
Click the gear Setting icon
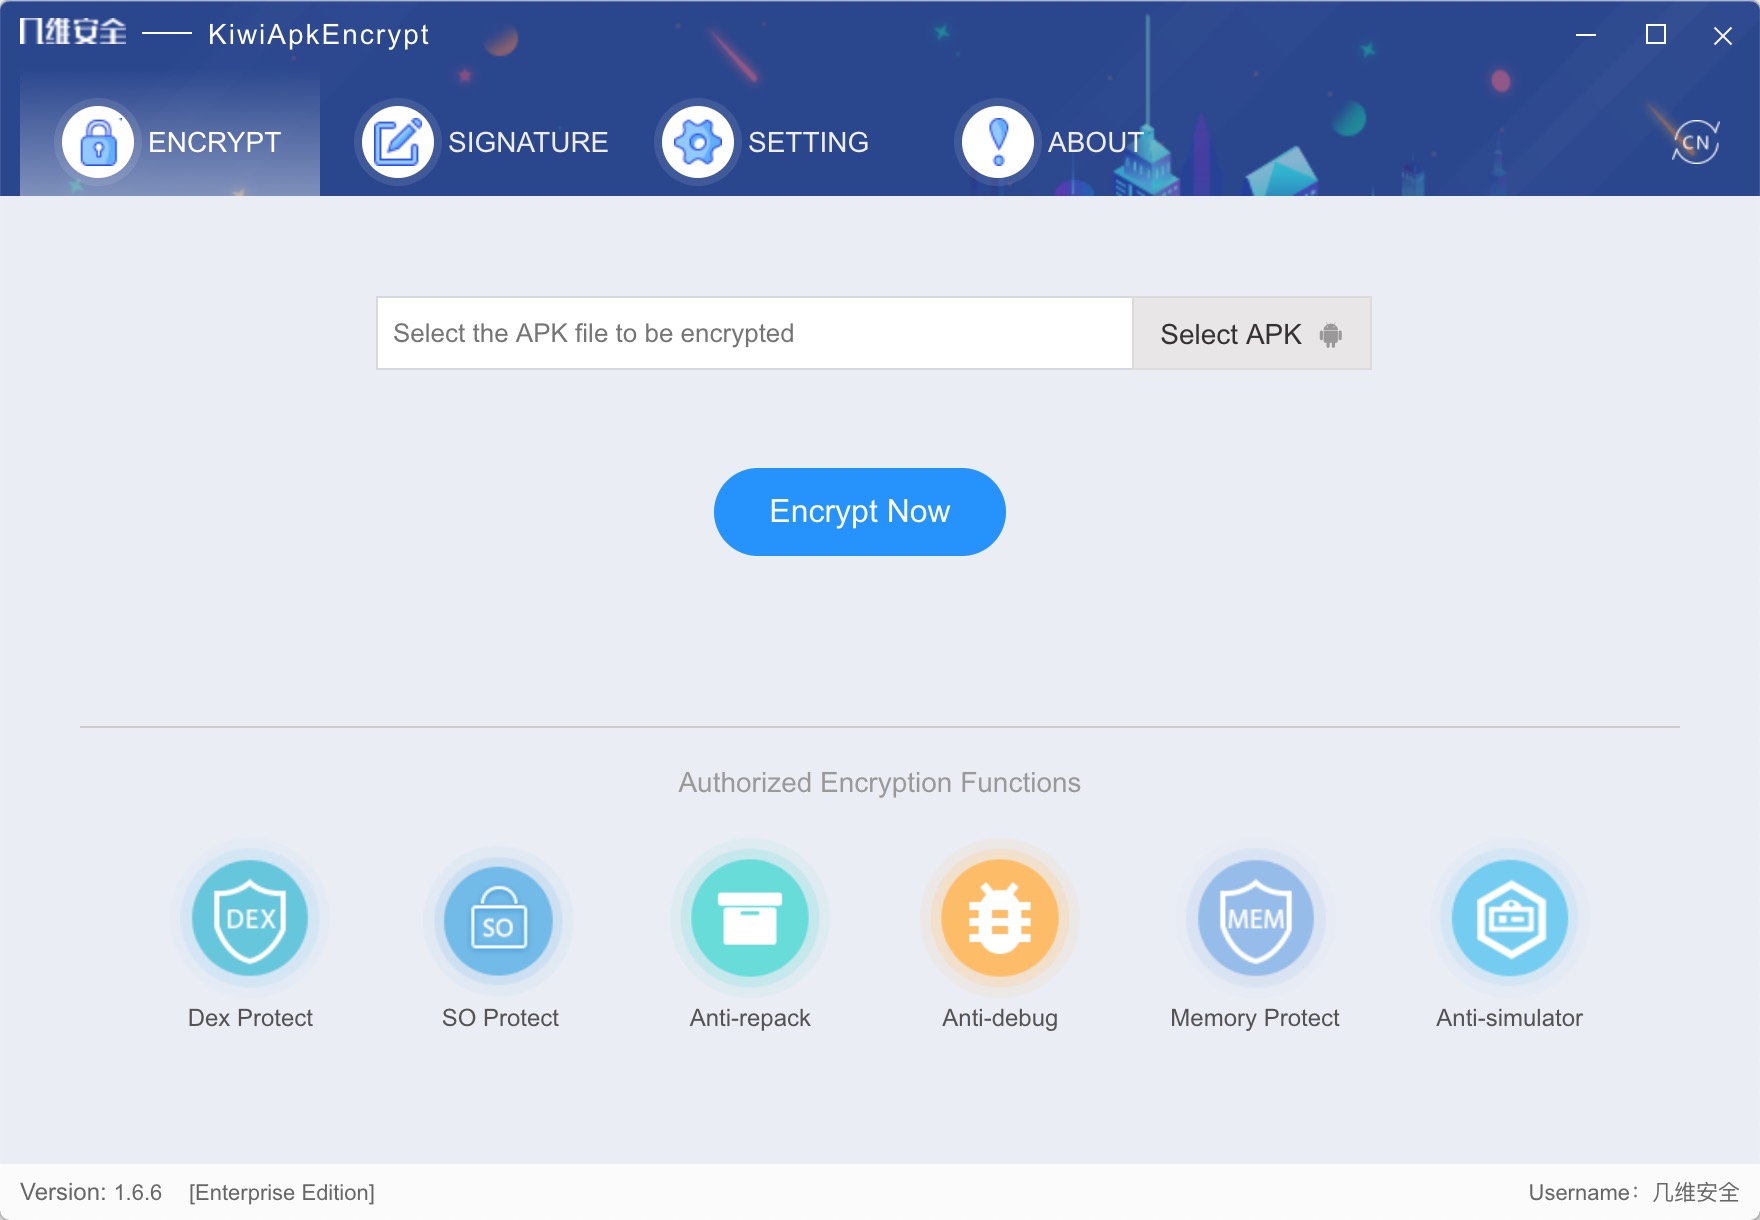tap(698, 142)
